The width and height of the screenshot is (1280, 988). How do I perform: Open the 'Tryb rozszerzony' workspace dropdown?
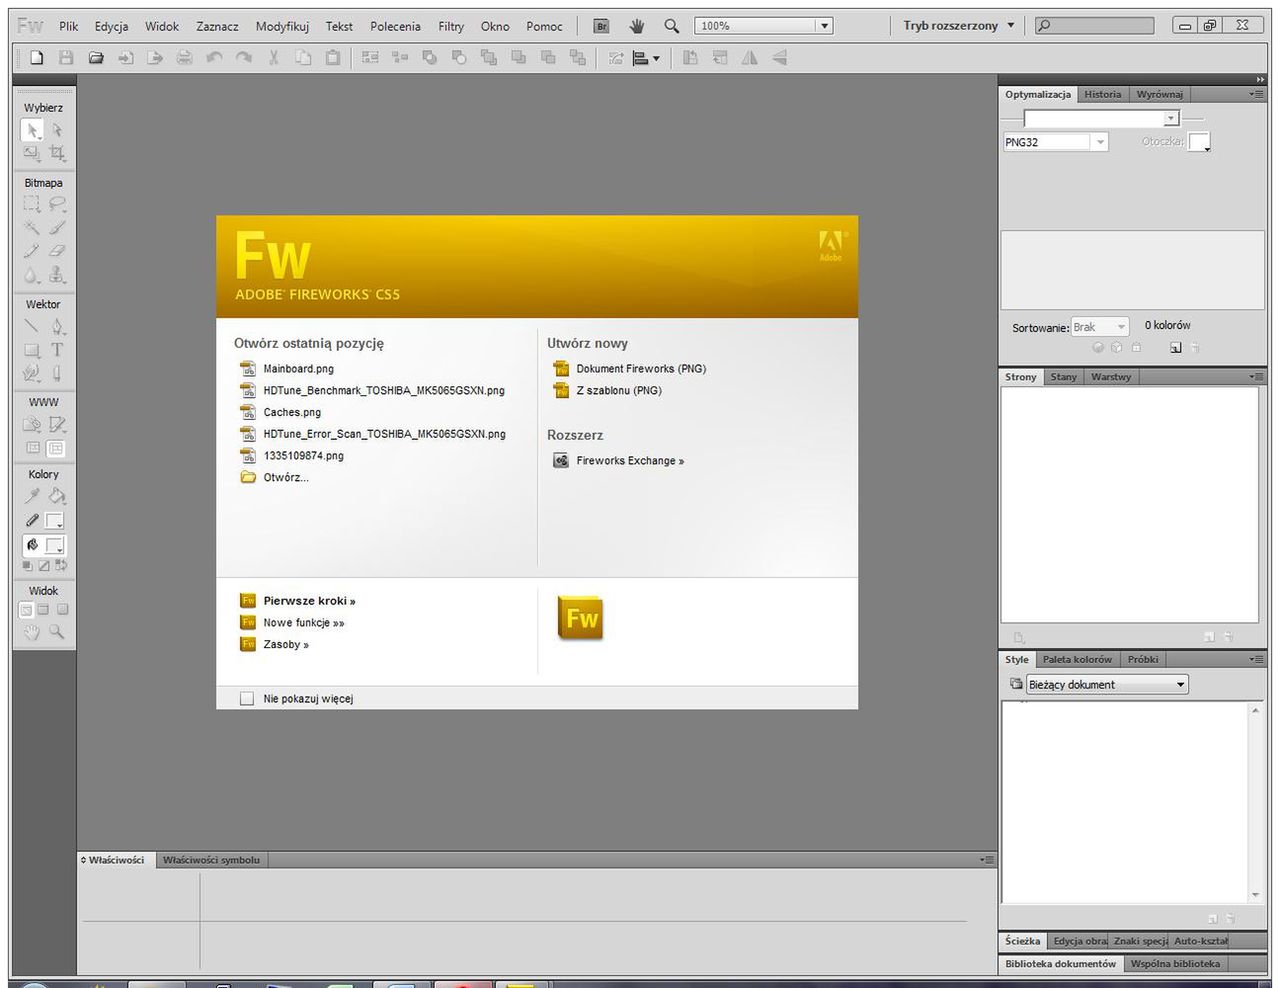click(x=959, y=26)
